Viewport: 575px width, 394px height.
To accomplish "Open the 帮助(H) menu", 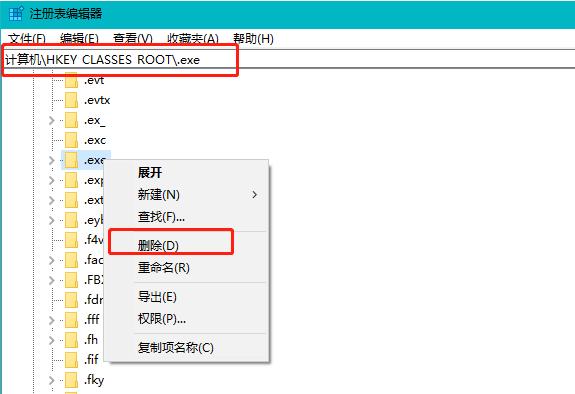I will pos(253,39).
